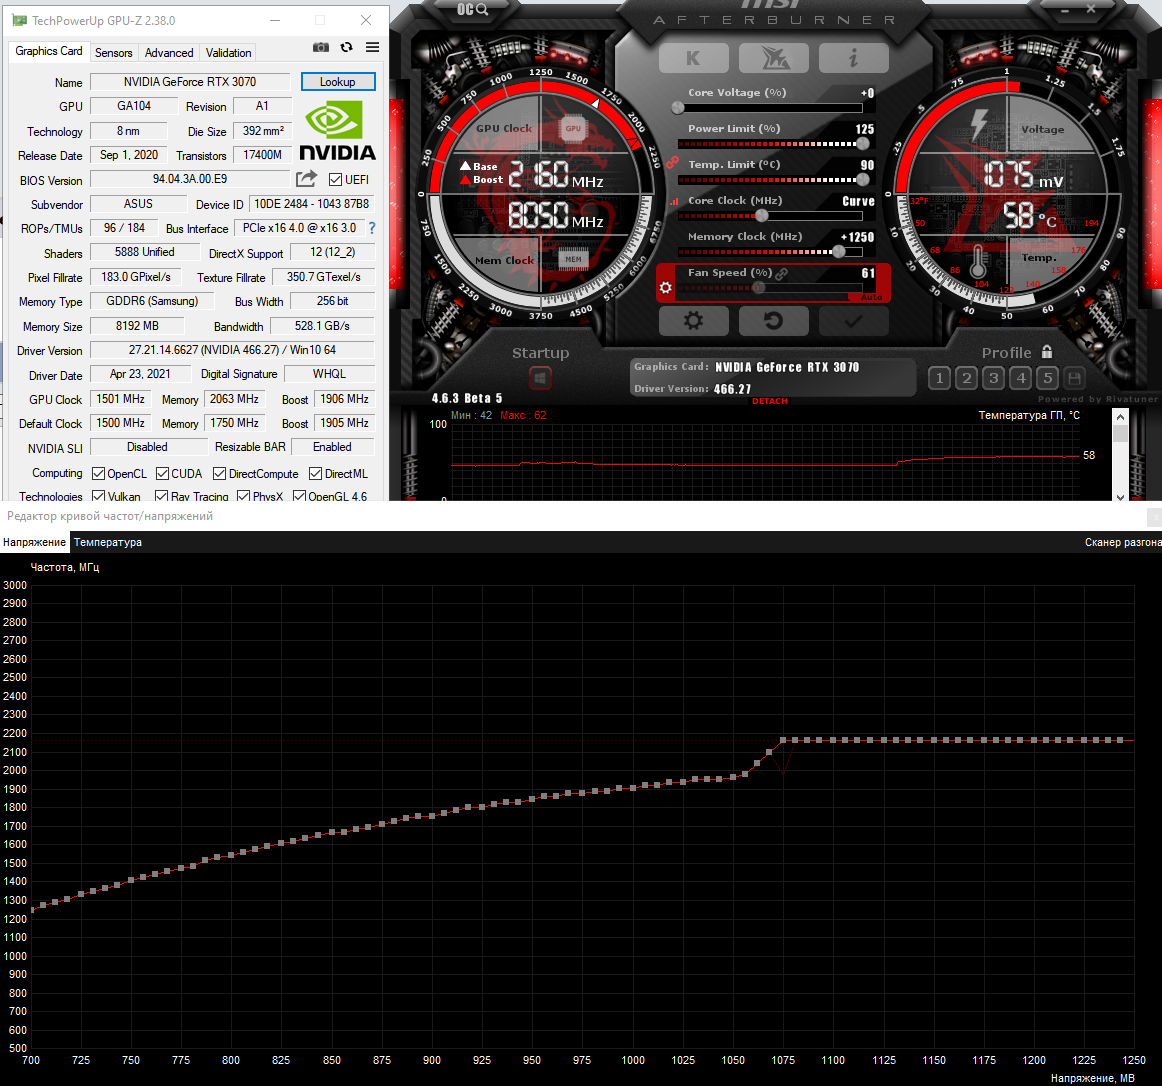Click the Core Clock Curve value
The width and height of the screenshot is (1162, 1086).
[x=858, y=201]
